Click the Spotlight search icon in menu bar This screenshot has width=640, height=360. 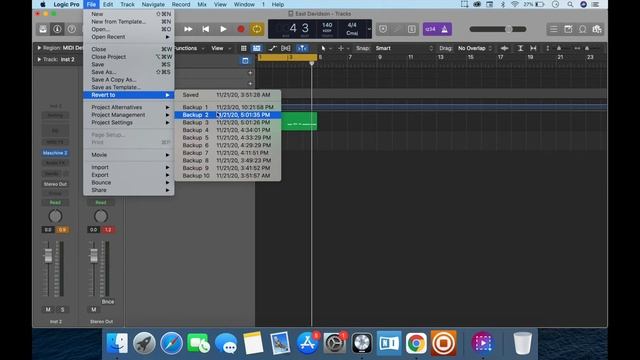[570, 4]
